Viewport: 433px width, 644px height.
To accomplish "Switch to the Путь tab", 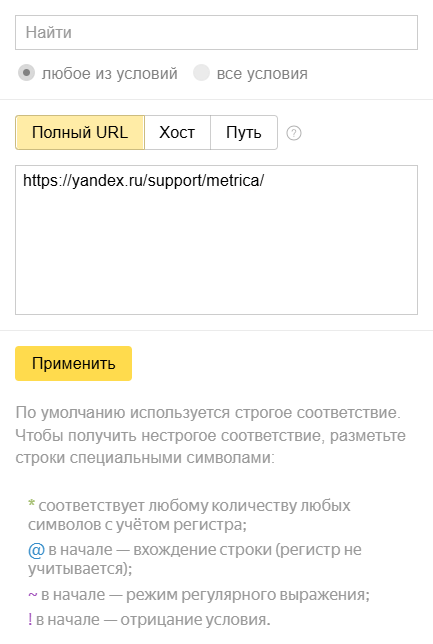I will [x=244, y=133].
